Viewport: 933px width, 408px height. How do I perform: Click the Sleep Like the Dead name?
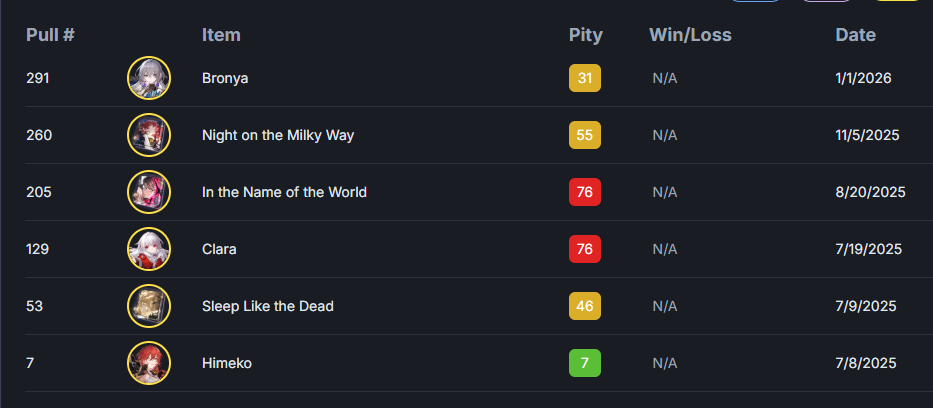267,306
